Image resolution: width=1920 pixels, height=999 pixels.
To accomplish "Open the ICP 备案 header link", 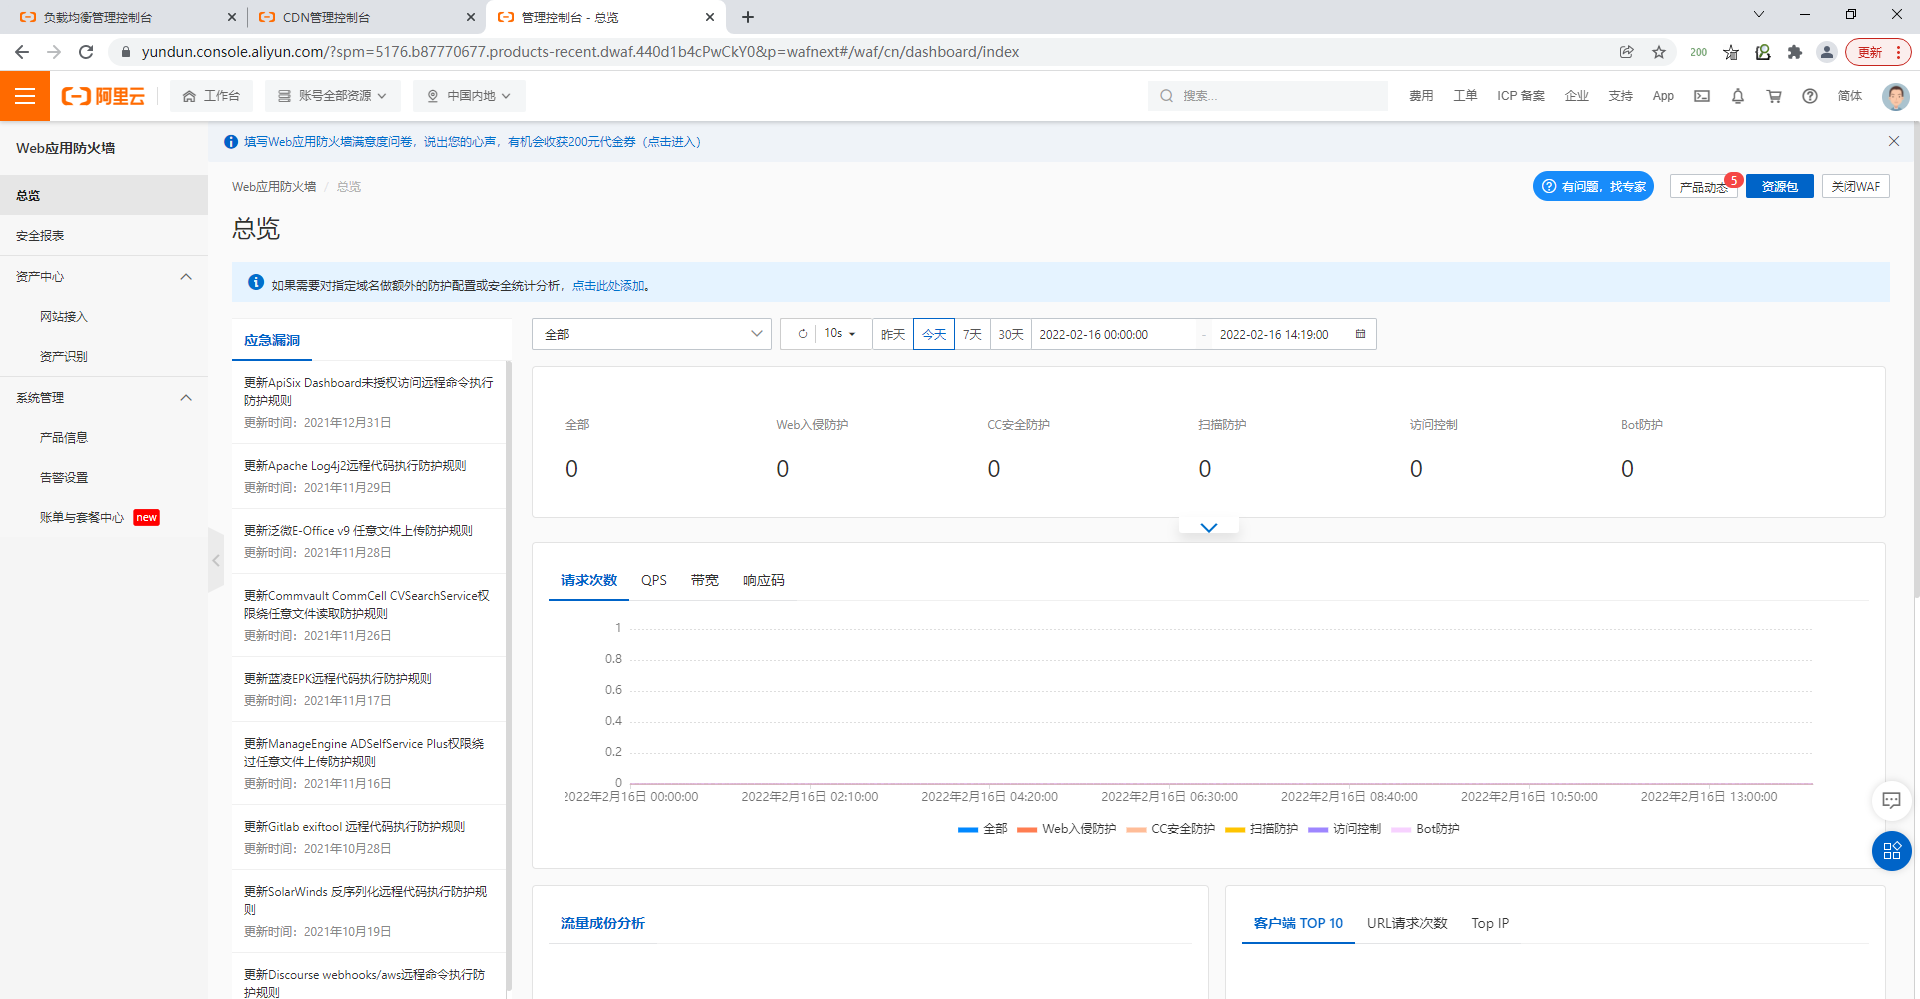I will click(x=1521, y=96).
